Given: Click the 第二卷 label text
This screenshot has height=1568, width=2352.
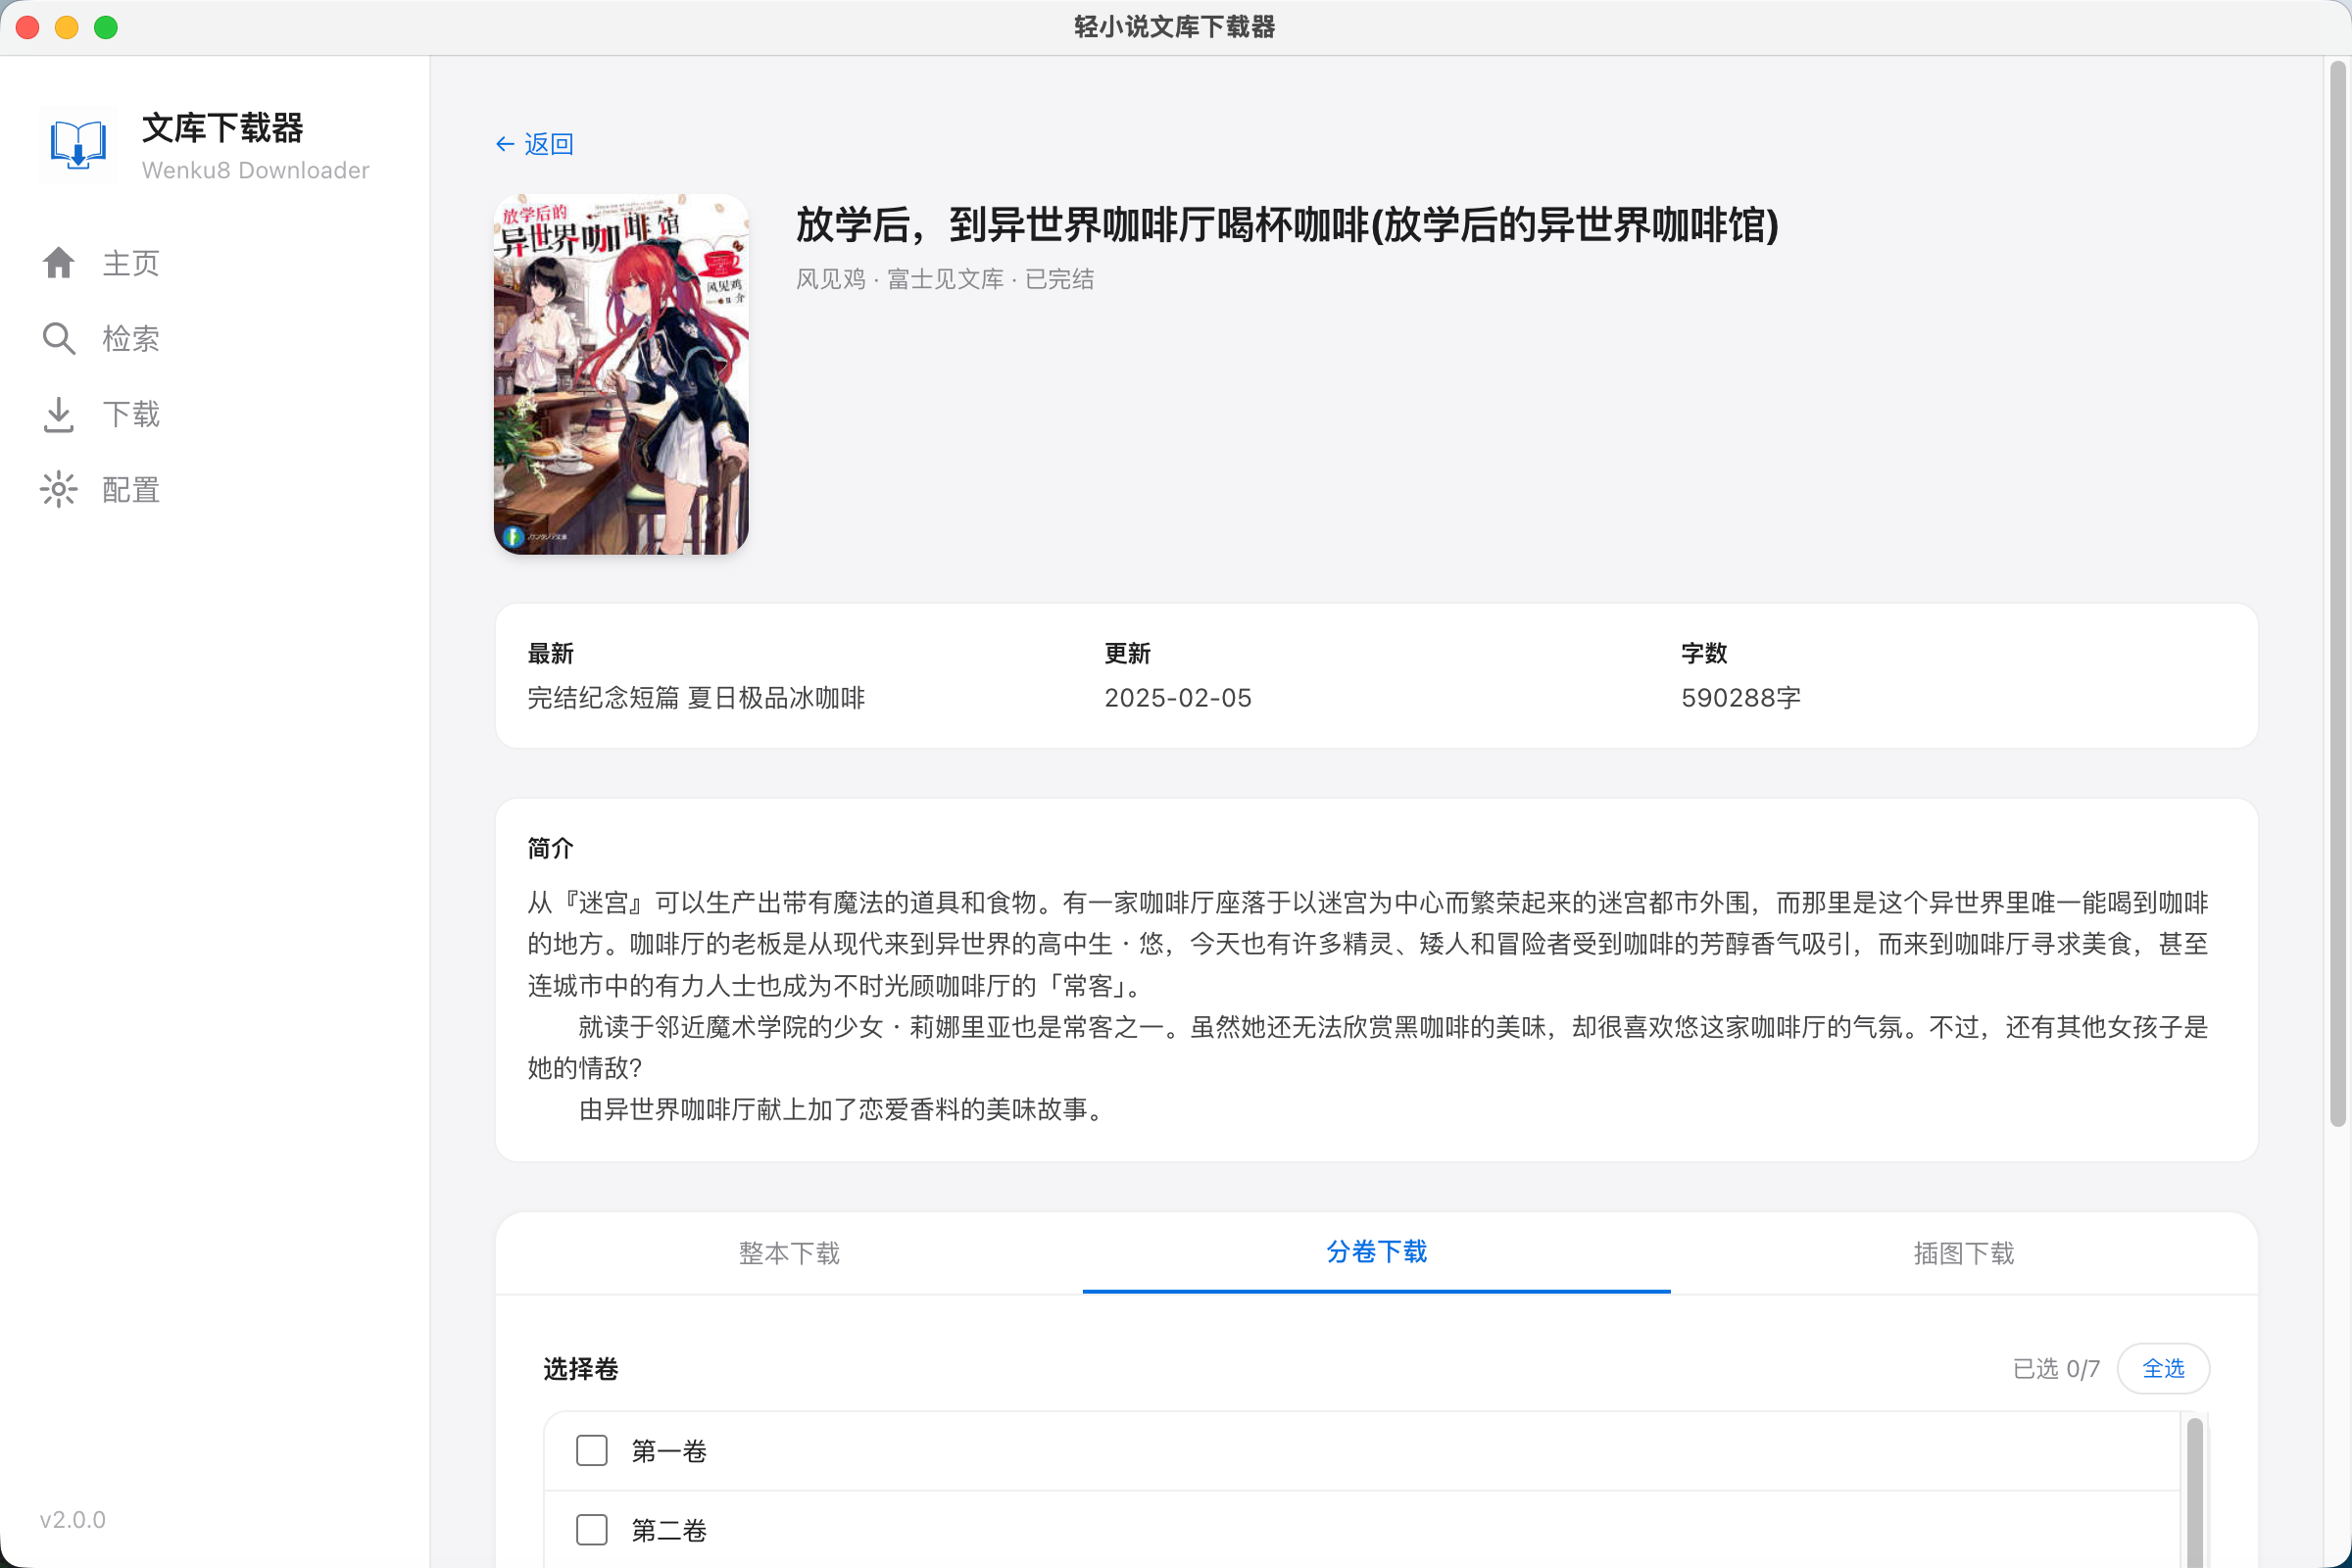Looking at the screenshot, I should click(669, 1531).
